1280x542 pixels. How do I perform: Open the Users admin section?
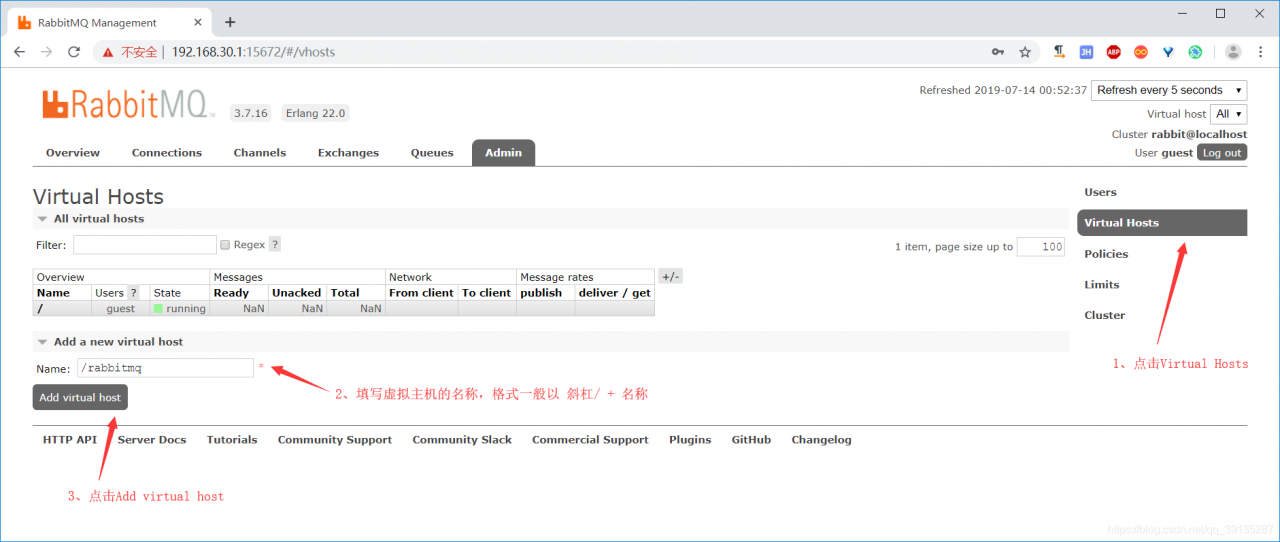pyautogui.click(x=1100, y=192)
